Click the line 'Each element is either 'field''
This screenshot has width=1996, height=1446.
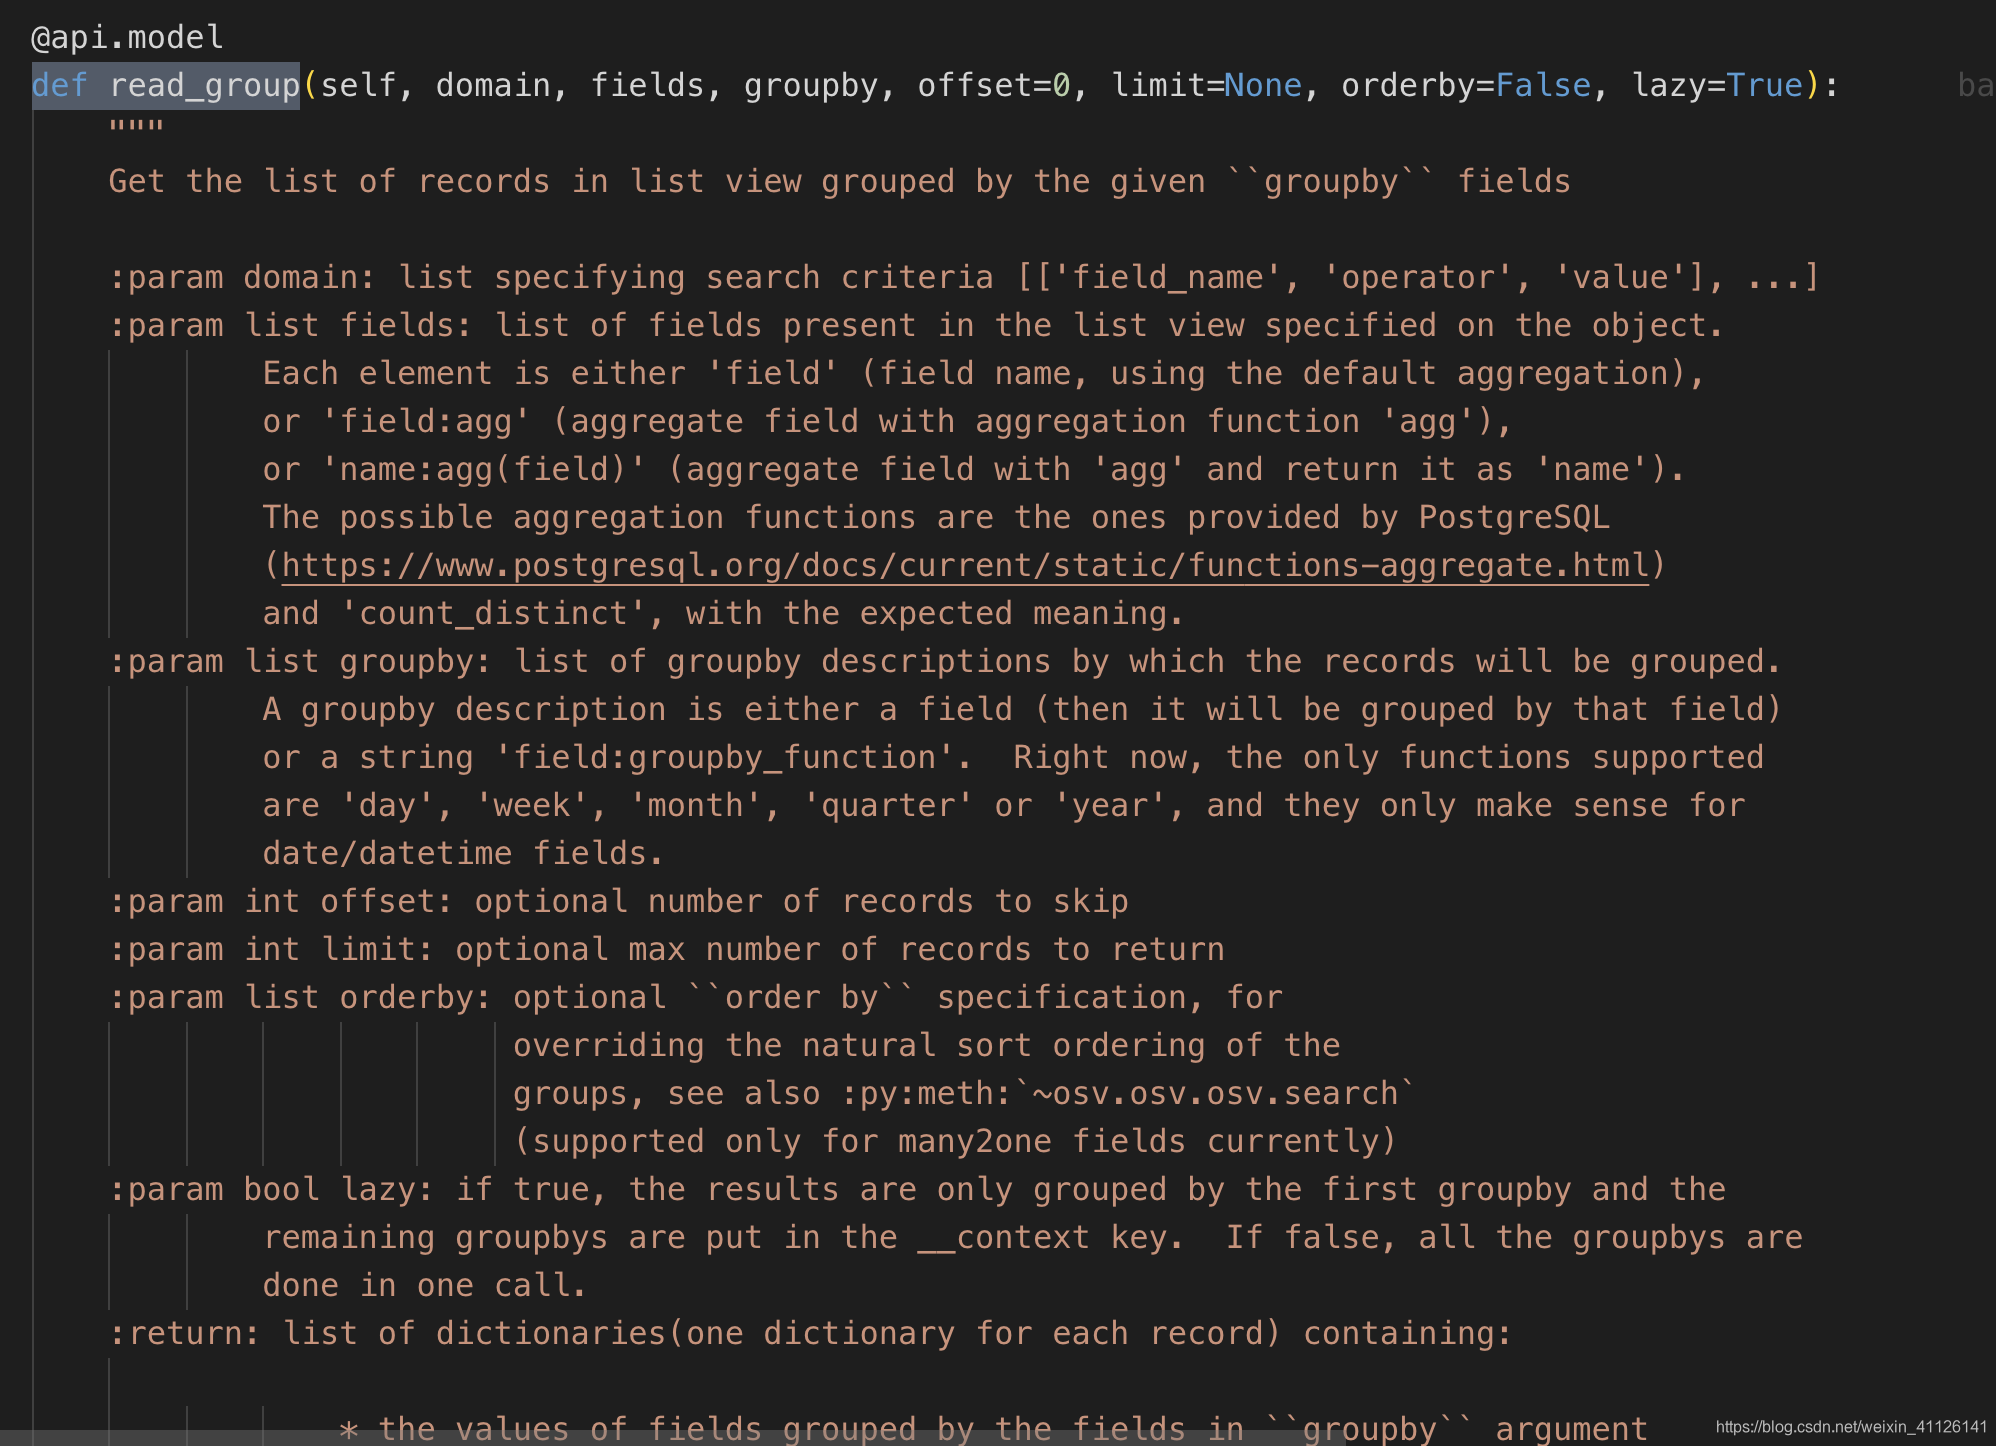click(984, 374)
